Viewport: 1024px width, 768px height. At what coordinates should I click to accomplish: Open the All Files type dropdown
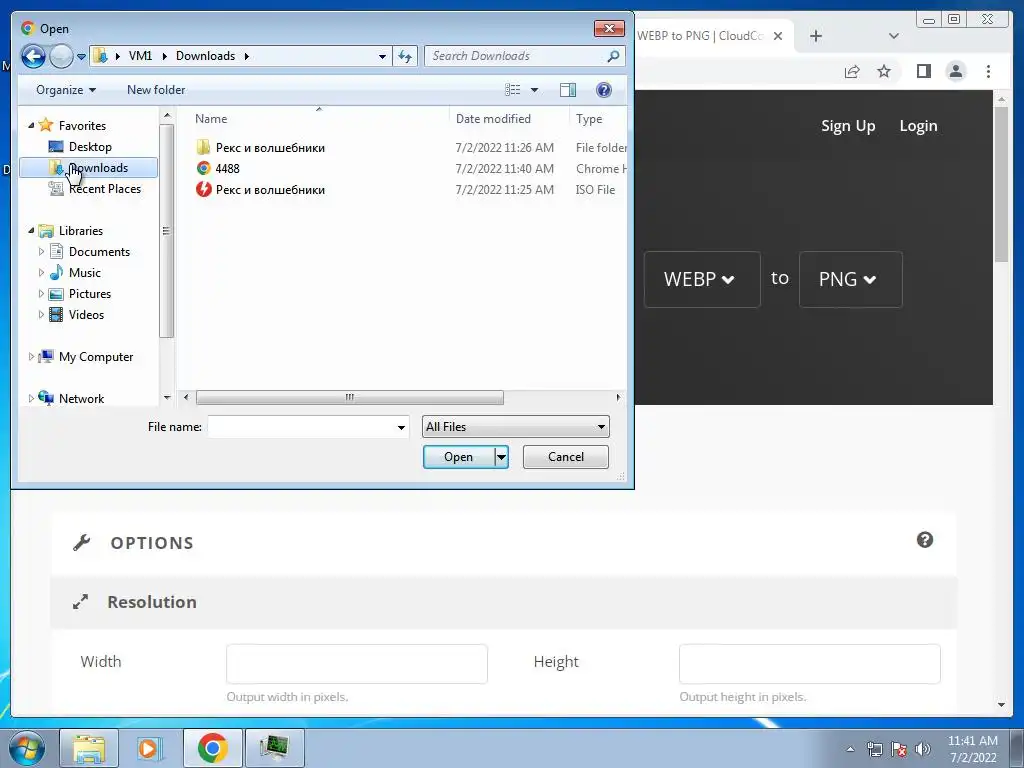click(515, 427)
